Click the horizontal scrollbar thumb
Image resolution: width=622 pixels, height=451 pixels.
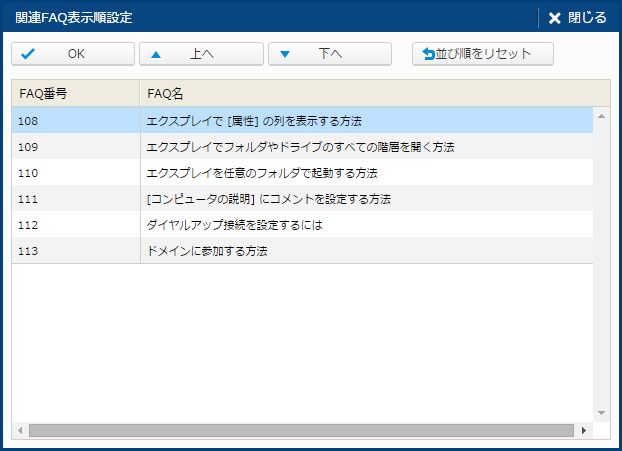300,430
